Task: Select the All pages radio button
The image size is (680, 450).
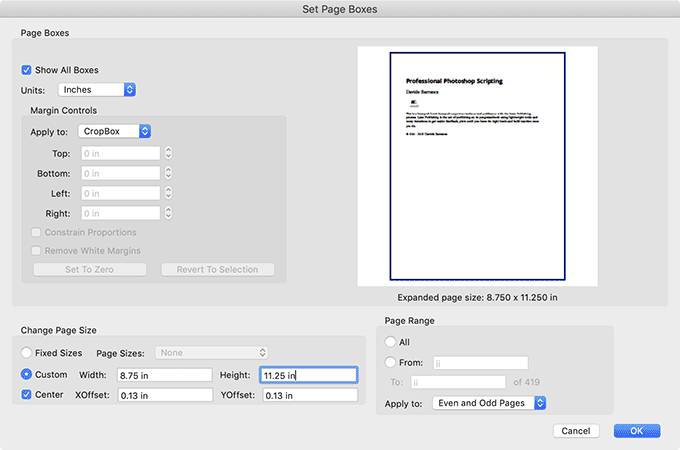Action: coord(390,342)
